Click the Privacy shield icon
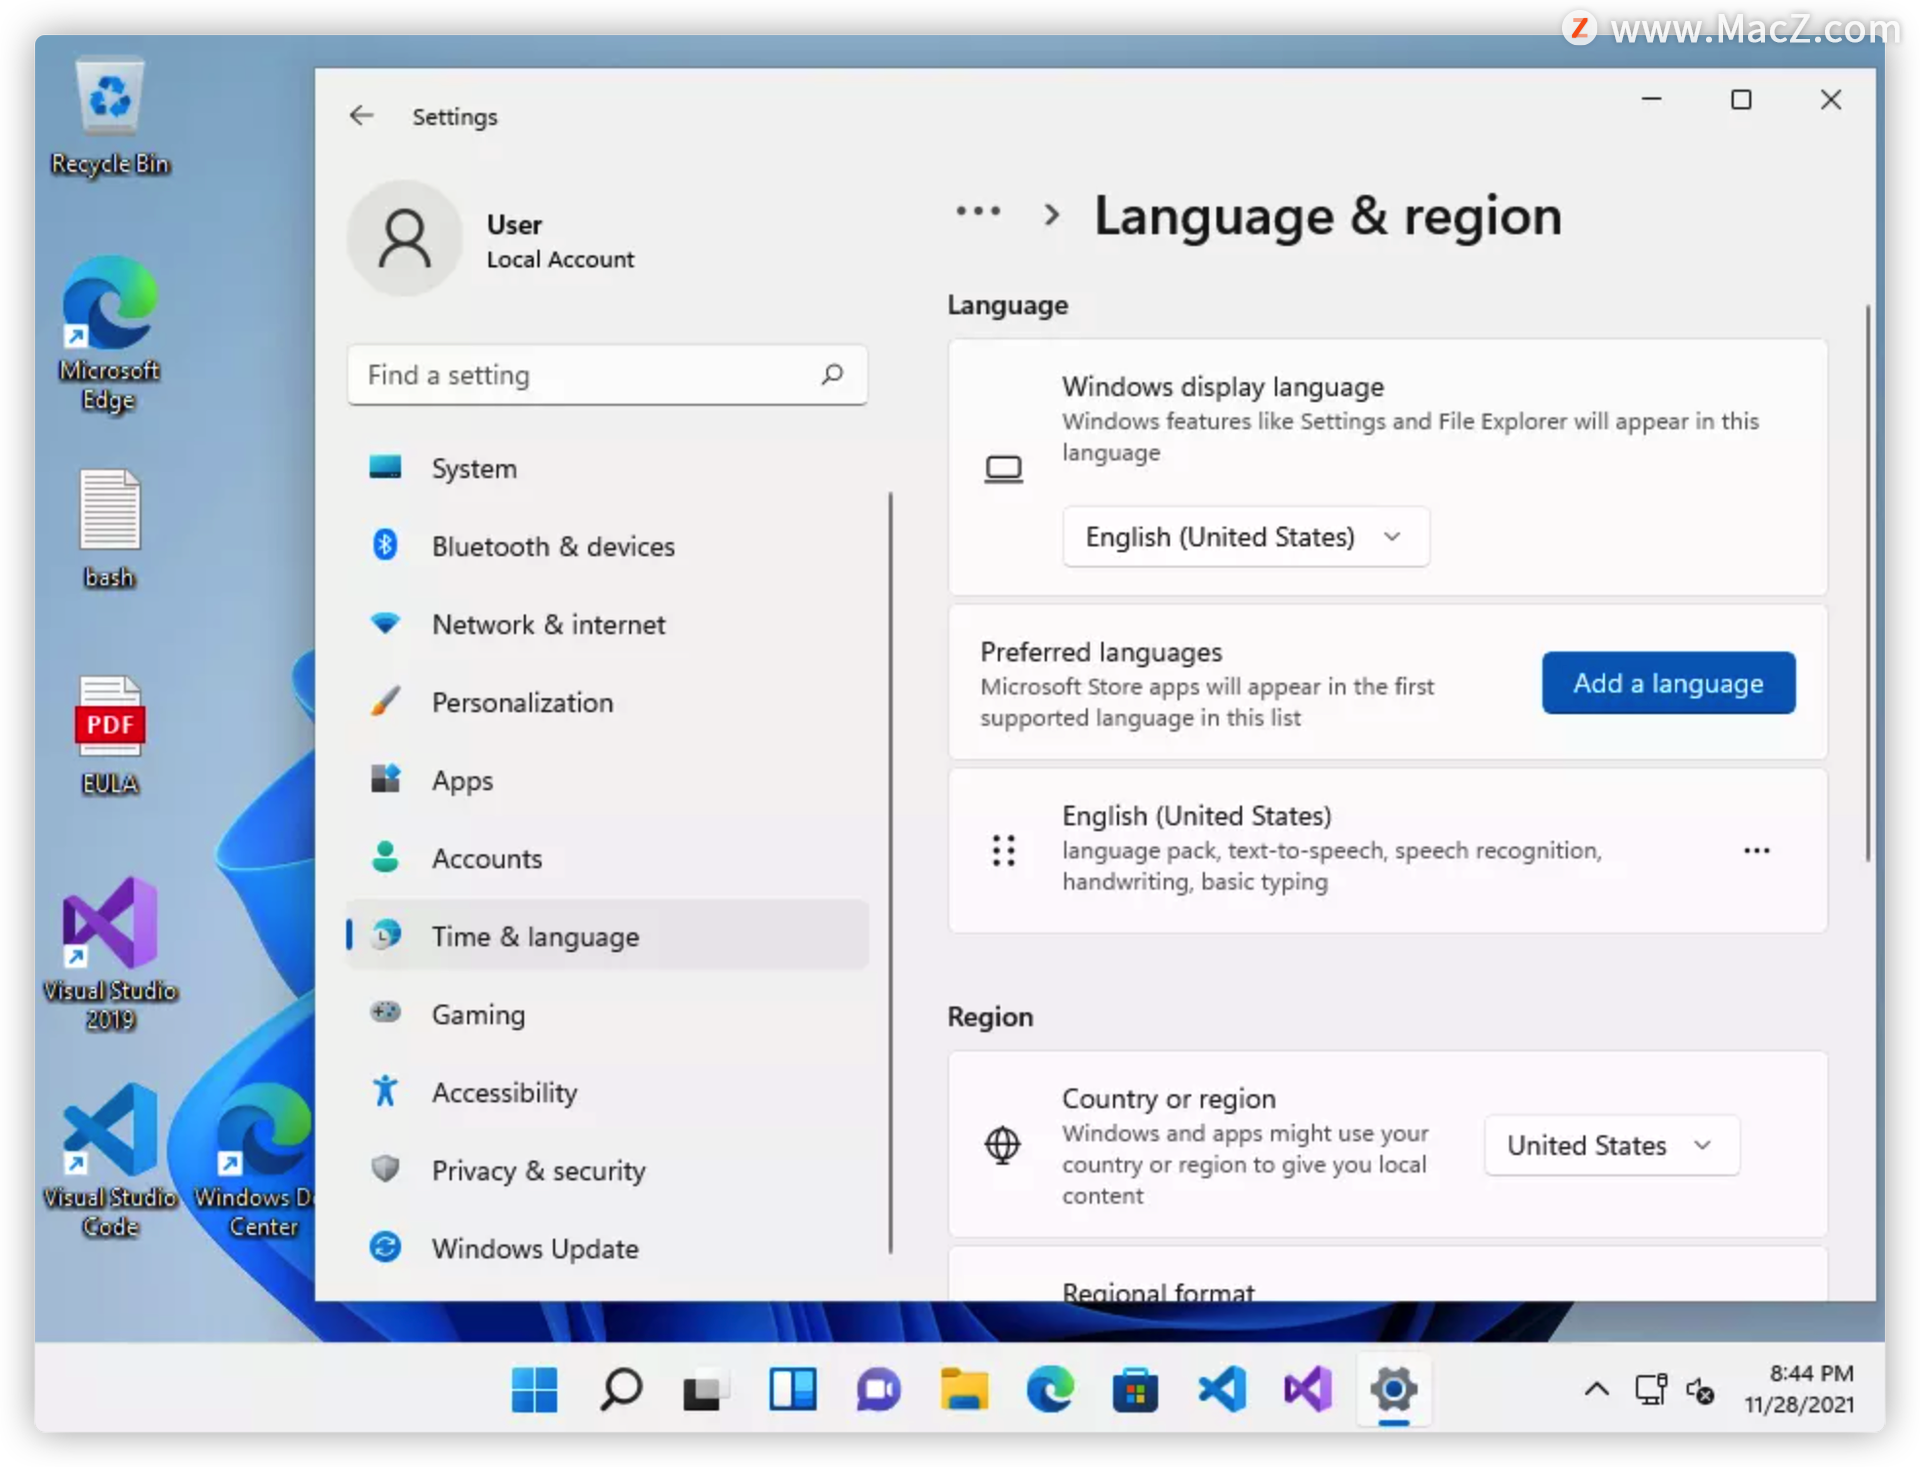This screenshot has height=1467, width=1920. point(385,1168)
